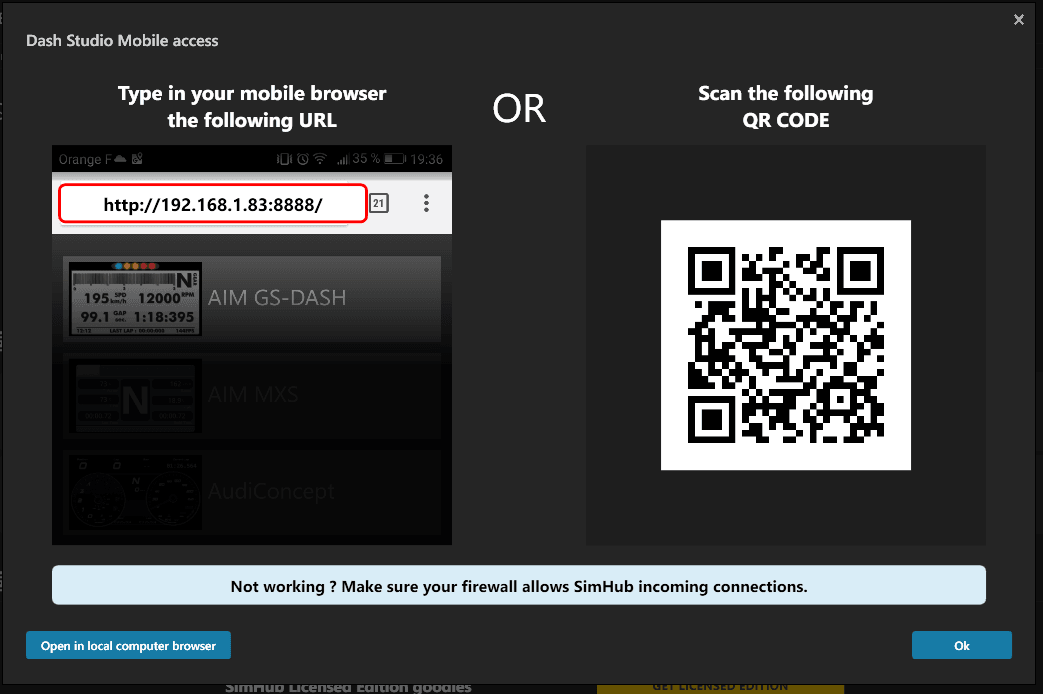
Task: Click the AudiConcept label
Action: 271,491
